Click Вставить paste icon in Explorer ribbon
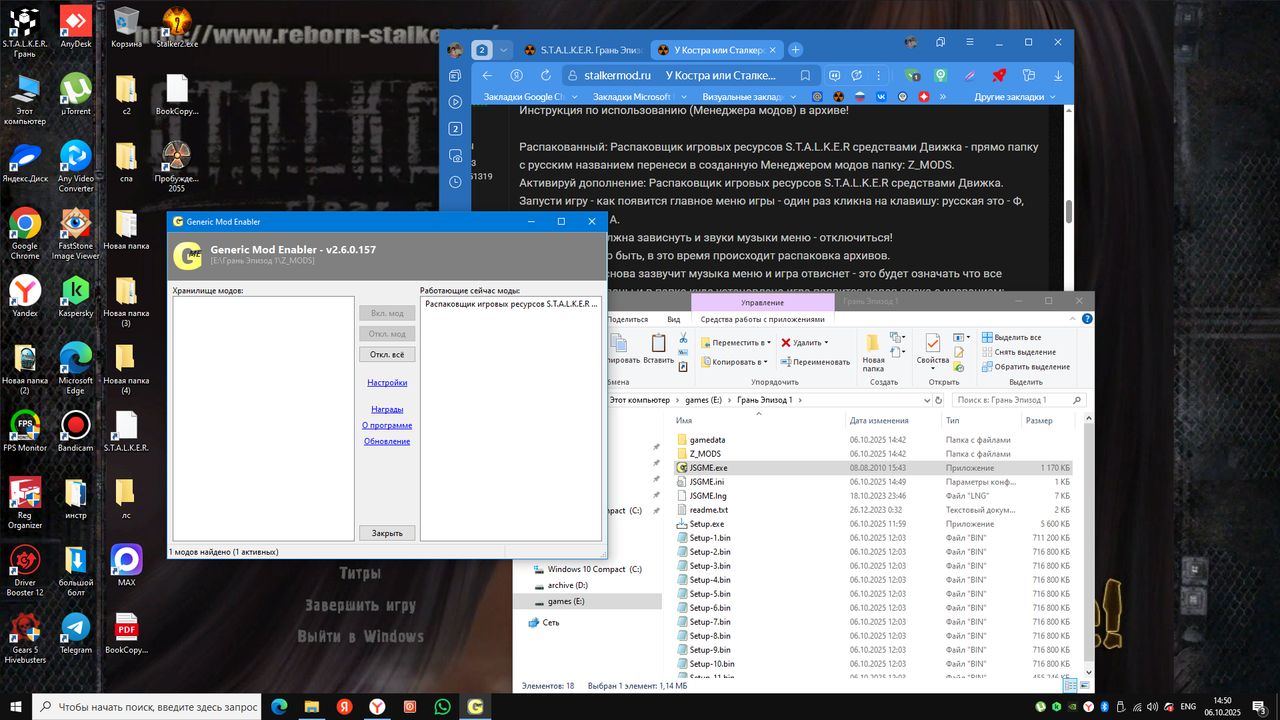This screenshot has height=720, width=1280. [658, 349]
